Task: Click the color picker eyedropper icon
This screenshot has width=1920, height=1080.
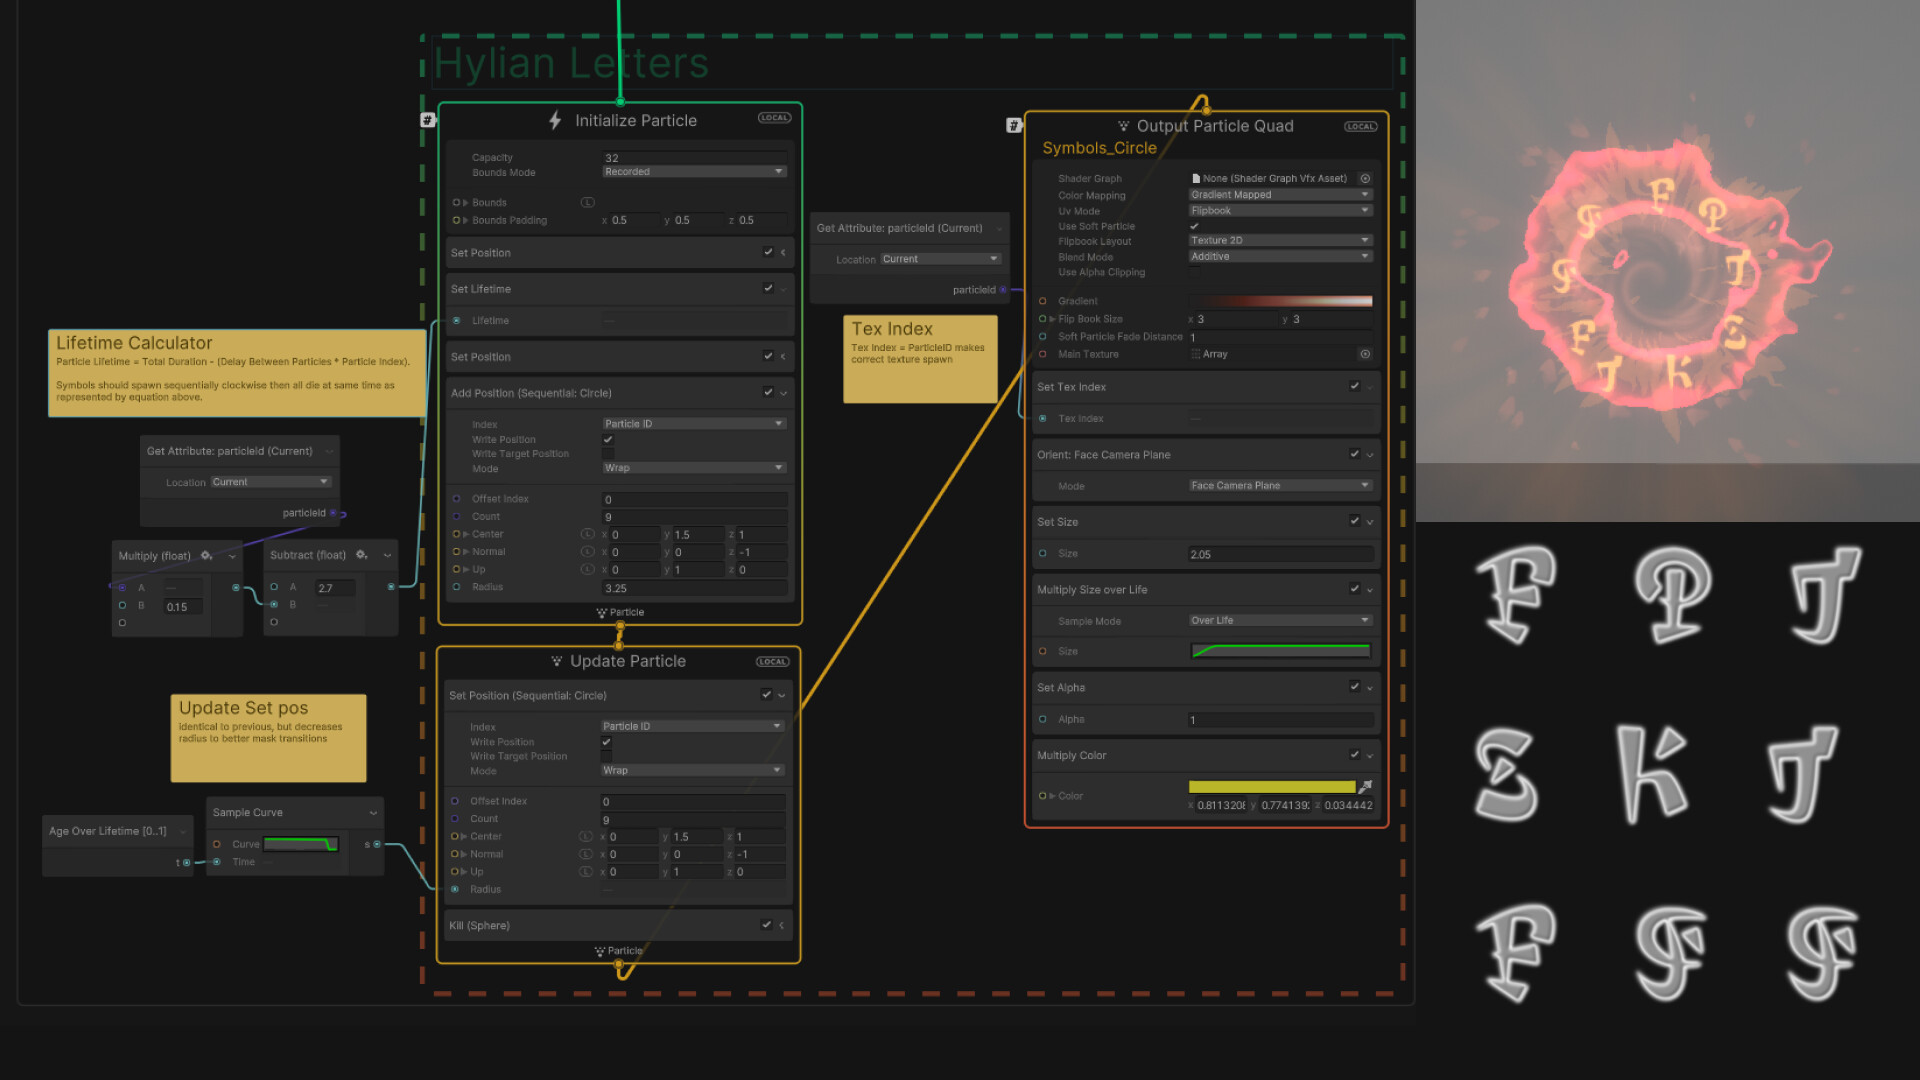Action: click(1366, 787)
